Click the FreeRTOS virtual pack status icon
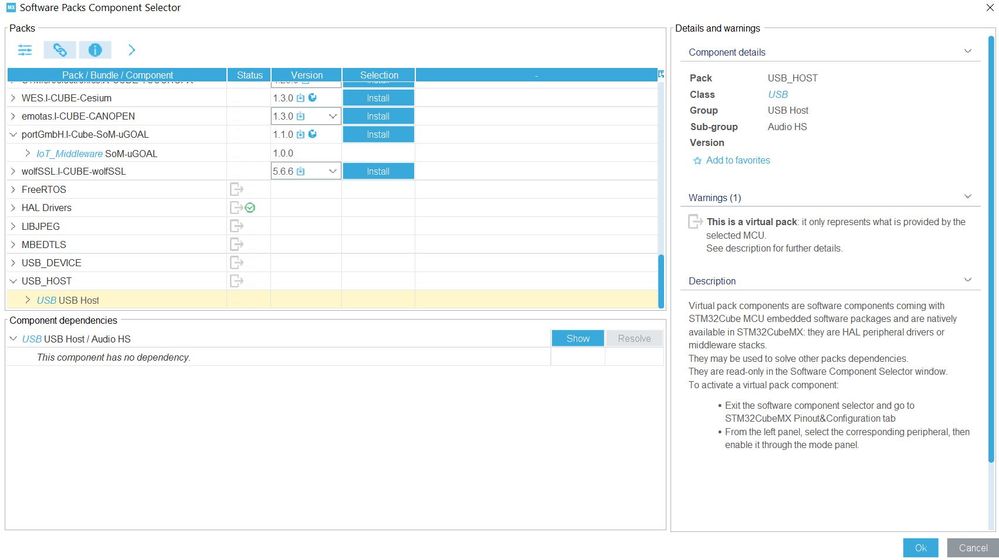This screenshot has width=999, height=560. [x=236, y=189]
